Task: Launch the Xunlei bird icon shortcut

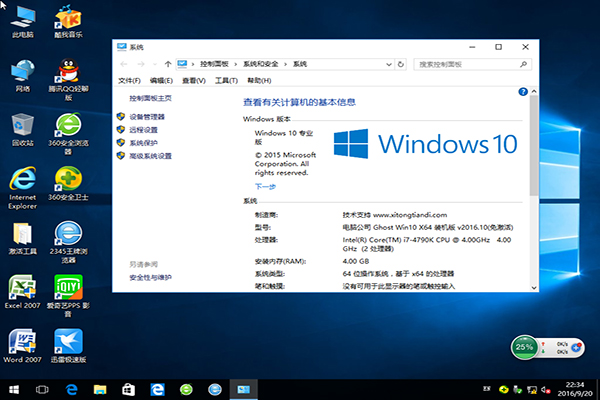Action: coord(68,346)
